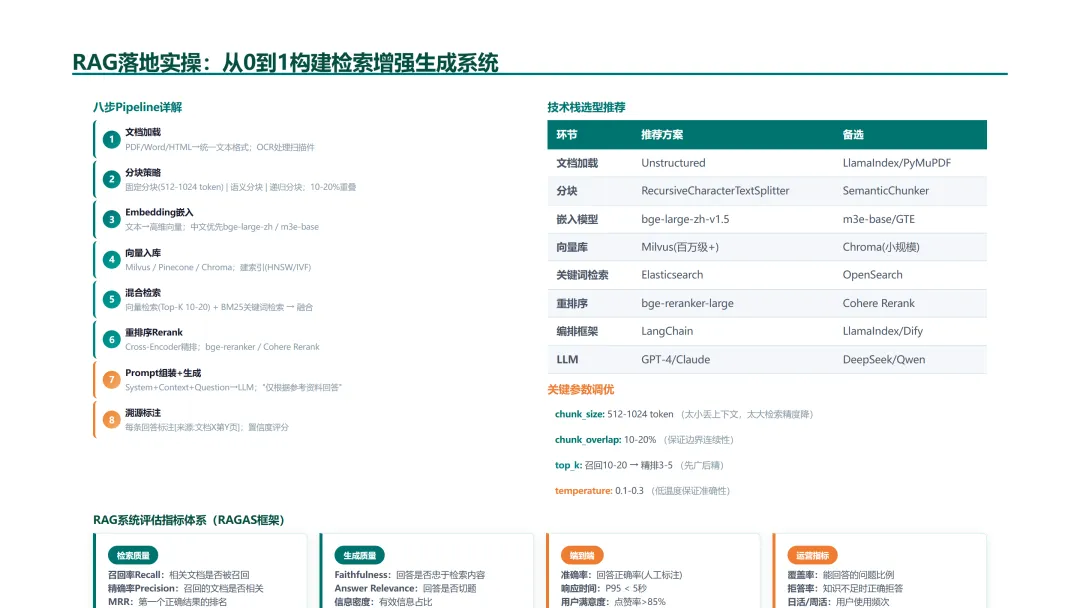
Task: Click the 备选 table header
Action: pos(853,135)
